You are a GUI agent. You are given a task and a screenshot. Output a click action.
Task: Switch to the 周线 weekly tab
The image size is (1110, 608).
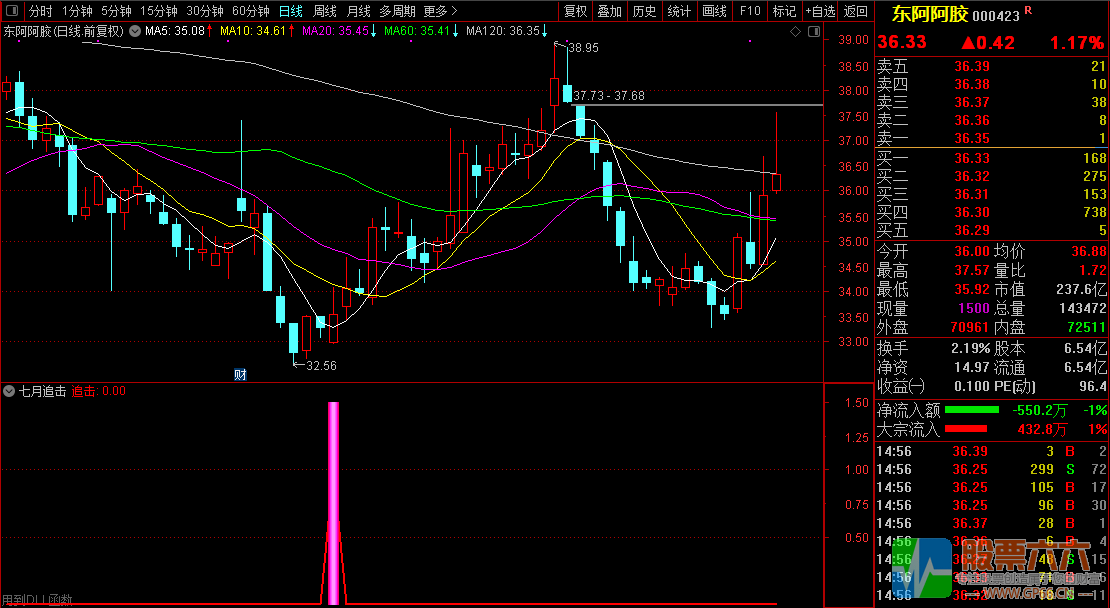pos(325,11)
